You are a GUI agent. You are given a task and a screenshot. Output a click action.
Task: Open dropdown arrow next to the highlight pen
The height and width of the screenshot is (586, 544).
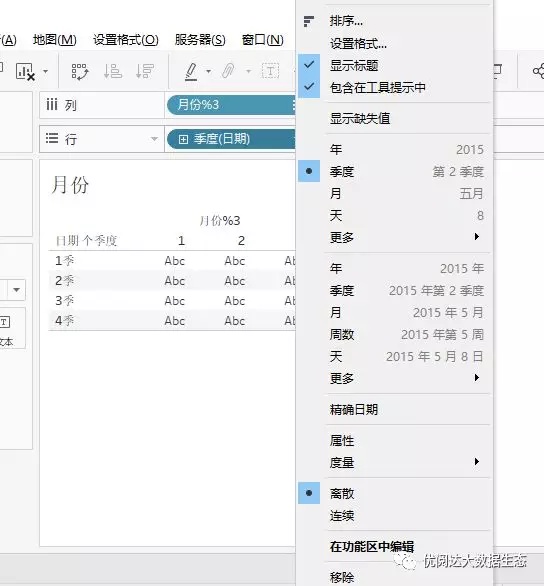point(209,71)
